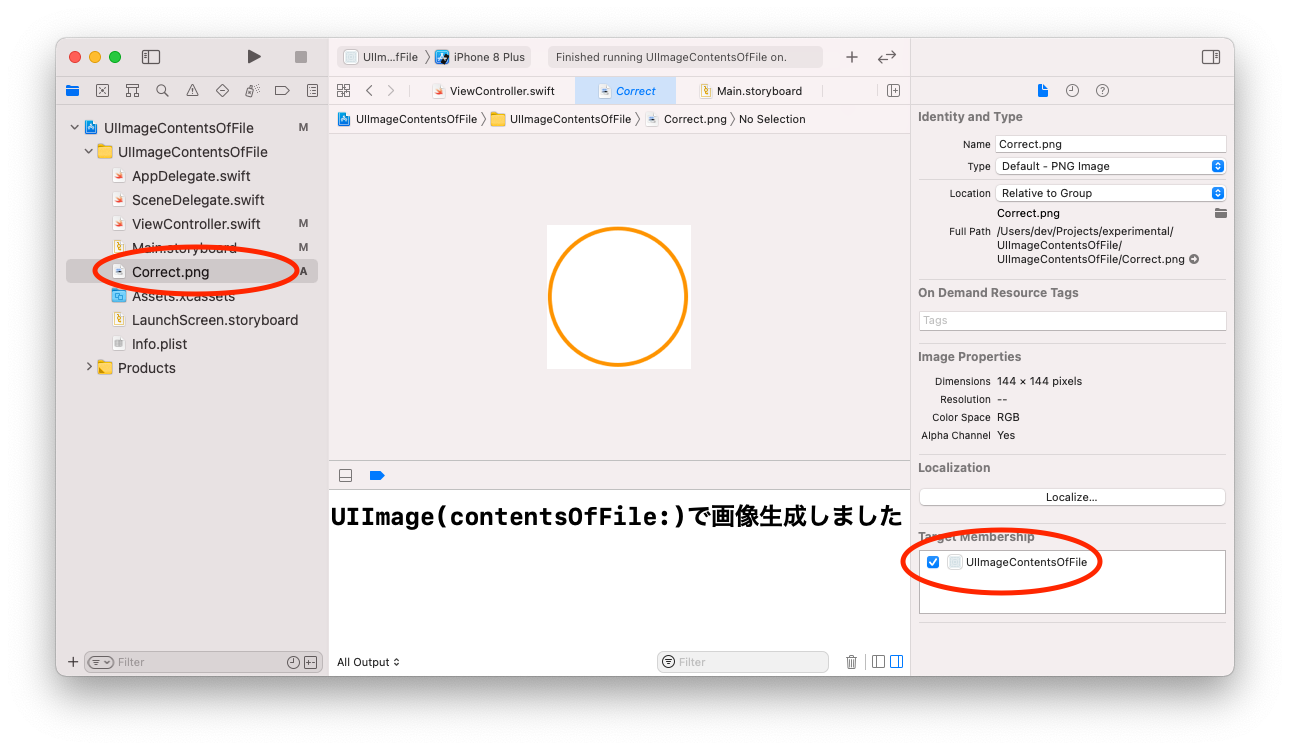The width and height of the screenshot is (1290, 750).
Task: Toggle the navigator sidebar visibility
Action: coord(151,57)
